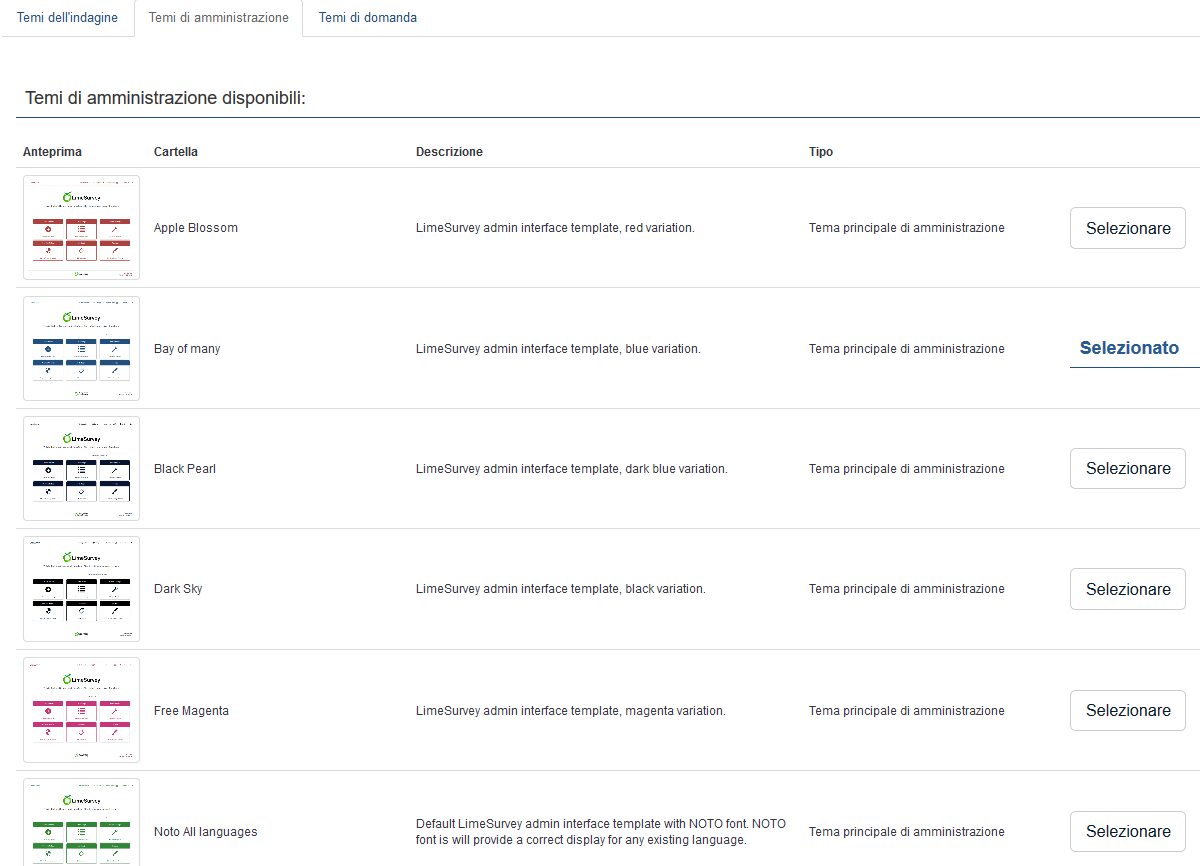The height and width of the screenshot is (866, 1200).
Task: Click the Descrizione column header
Action: (449, 152)
